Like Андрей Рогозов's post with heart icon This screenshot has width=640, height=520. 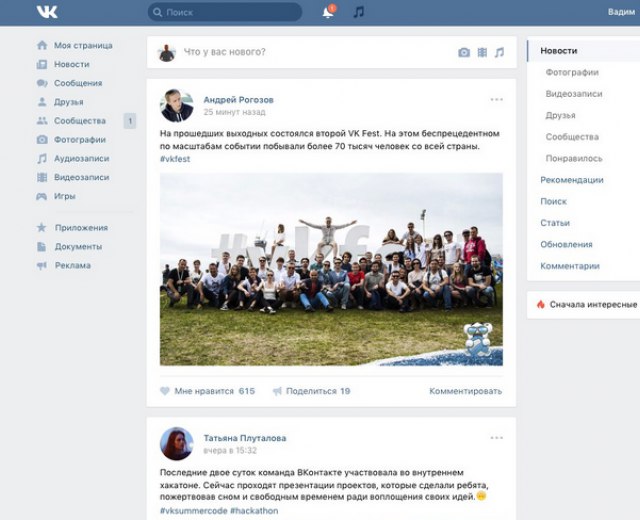coord(164,391)
